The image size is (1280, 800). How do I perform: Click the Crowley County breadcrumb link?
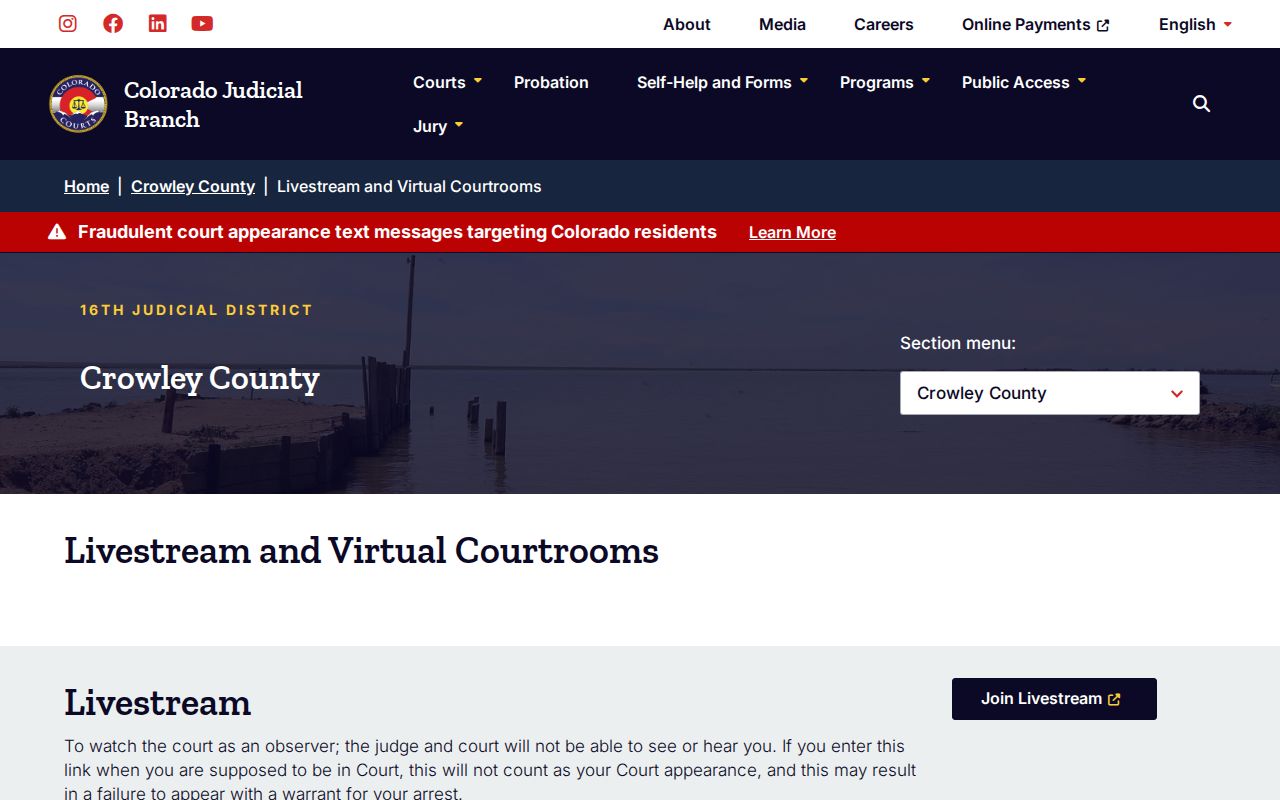193,186
